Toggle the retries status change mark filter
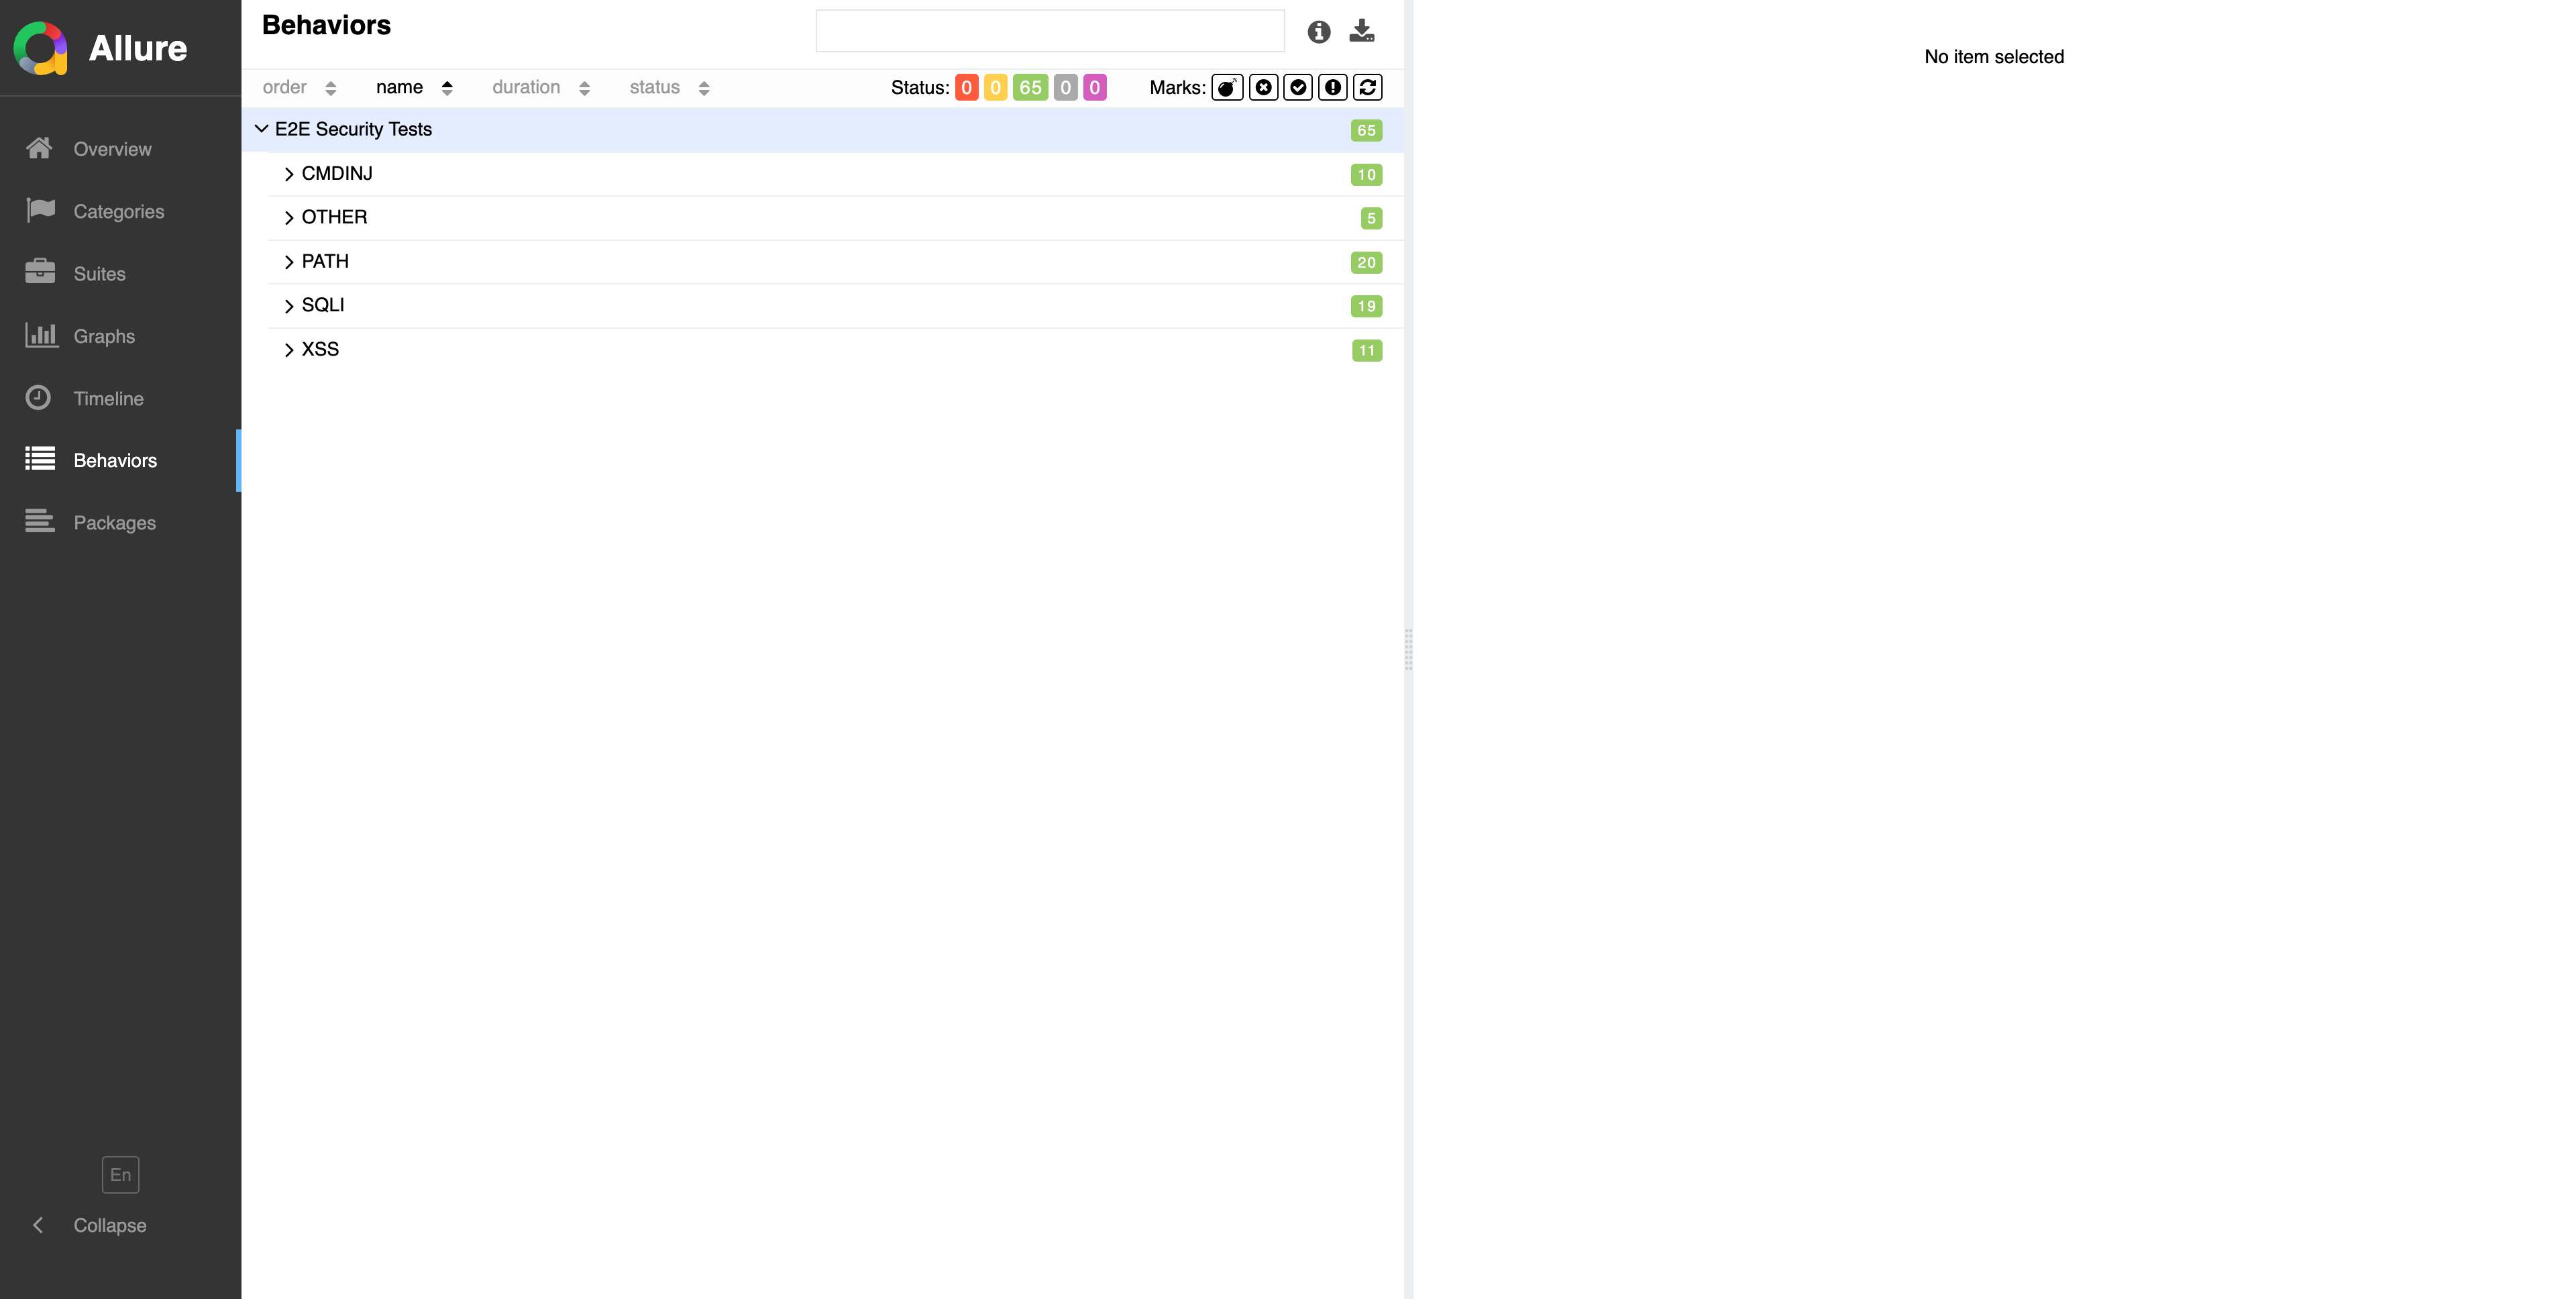The width and height of the screenshot is (2576, 1299). pos(1368,87)
